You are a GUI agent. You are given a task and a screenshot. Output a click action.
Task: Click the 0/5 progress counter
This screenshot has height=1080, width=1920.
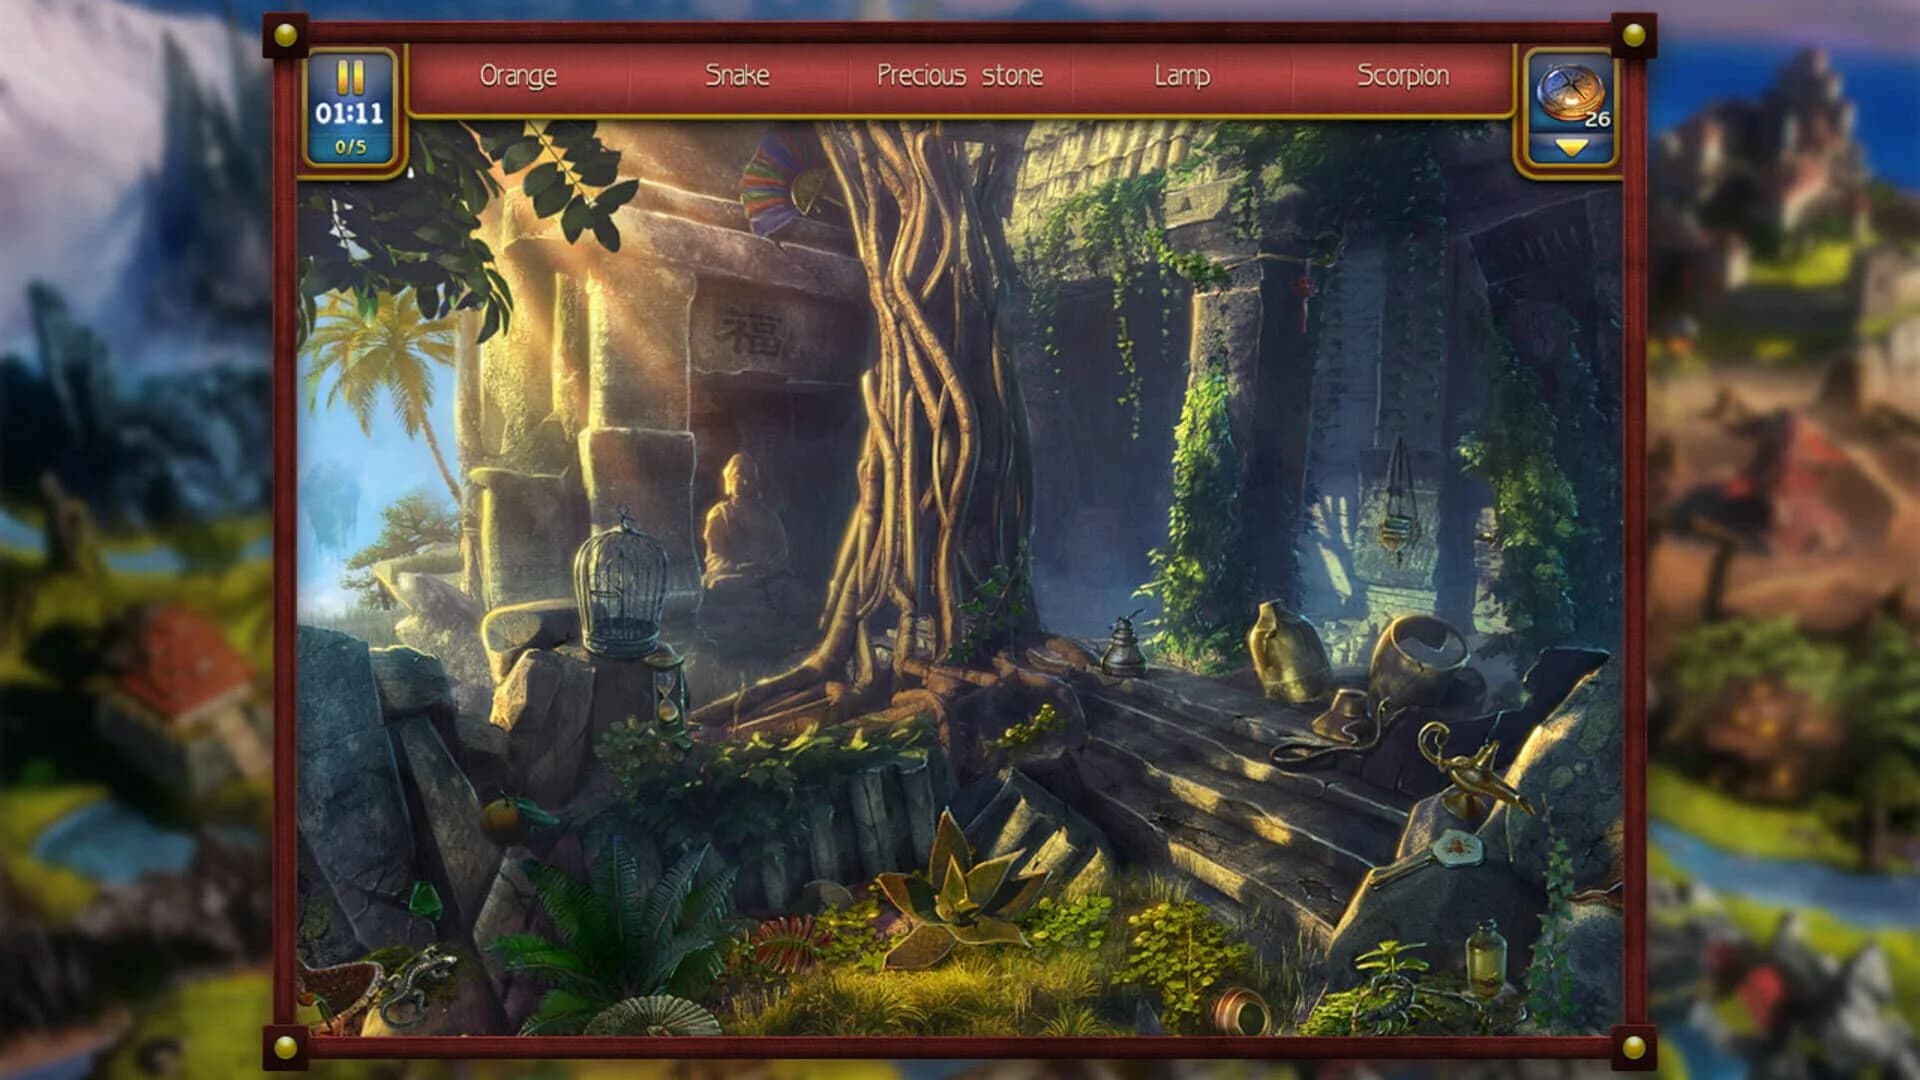(351, 145)
